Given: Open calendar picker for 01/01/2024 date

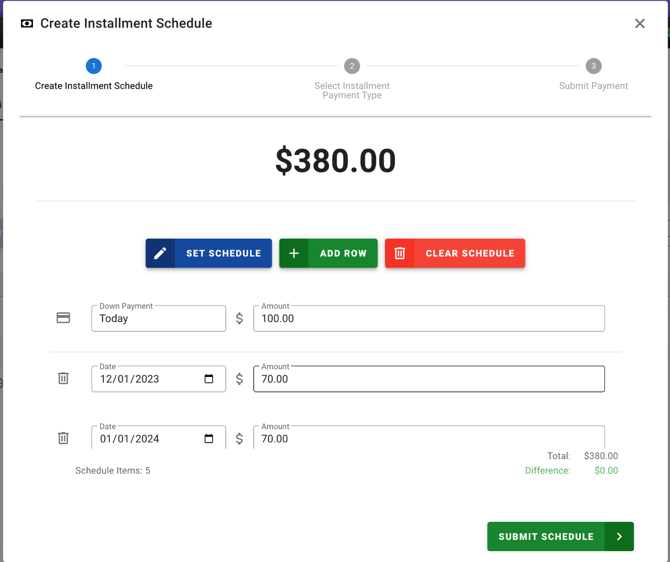Looking at the screenshot, I should 209,439.
